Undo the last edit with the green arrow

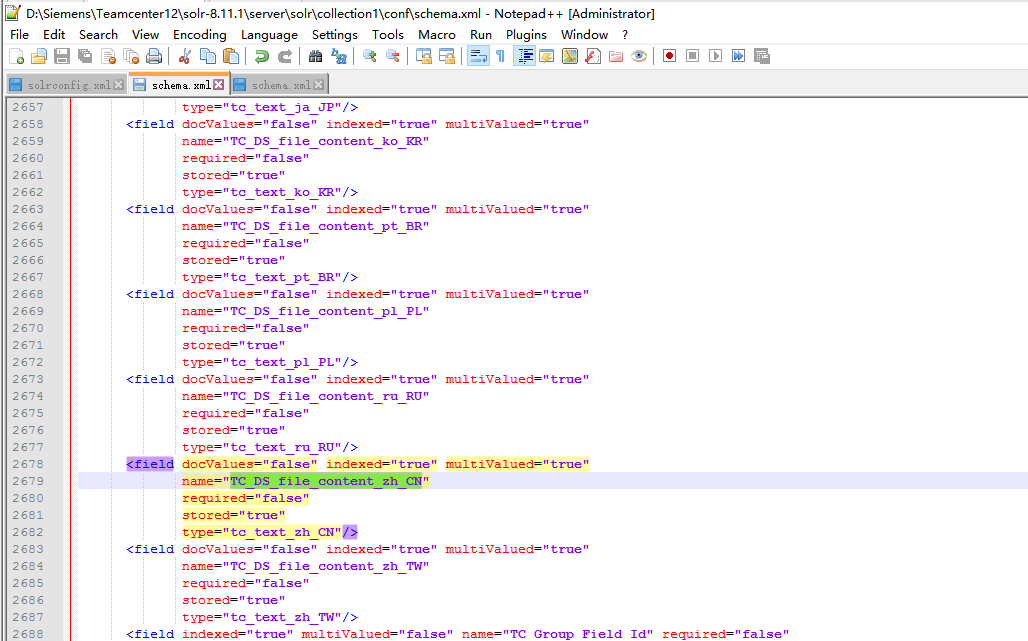pos(262,56)
